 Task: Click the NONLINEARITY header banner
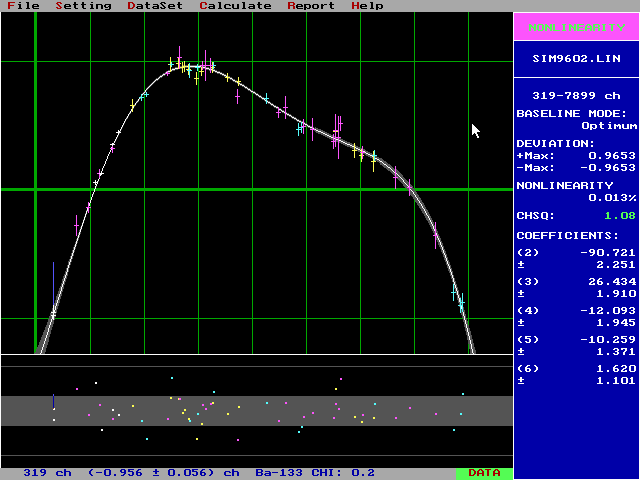click(x=576, y=27)
